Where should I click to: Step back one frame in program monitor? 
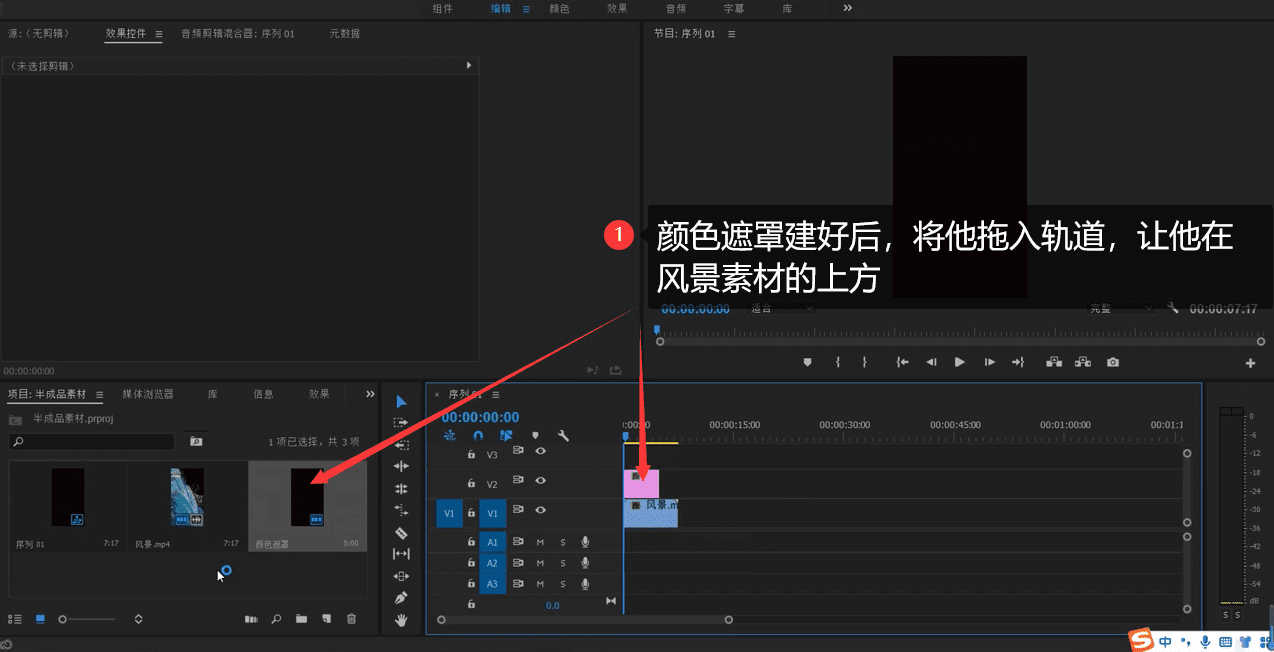click(931, 362)
